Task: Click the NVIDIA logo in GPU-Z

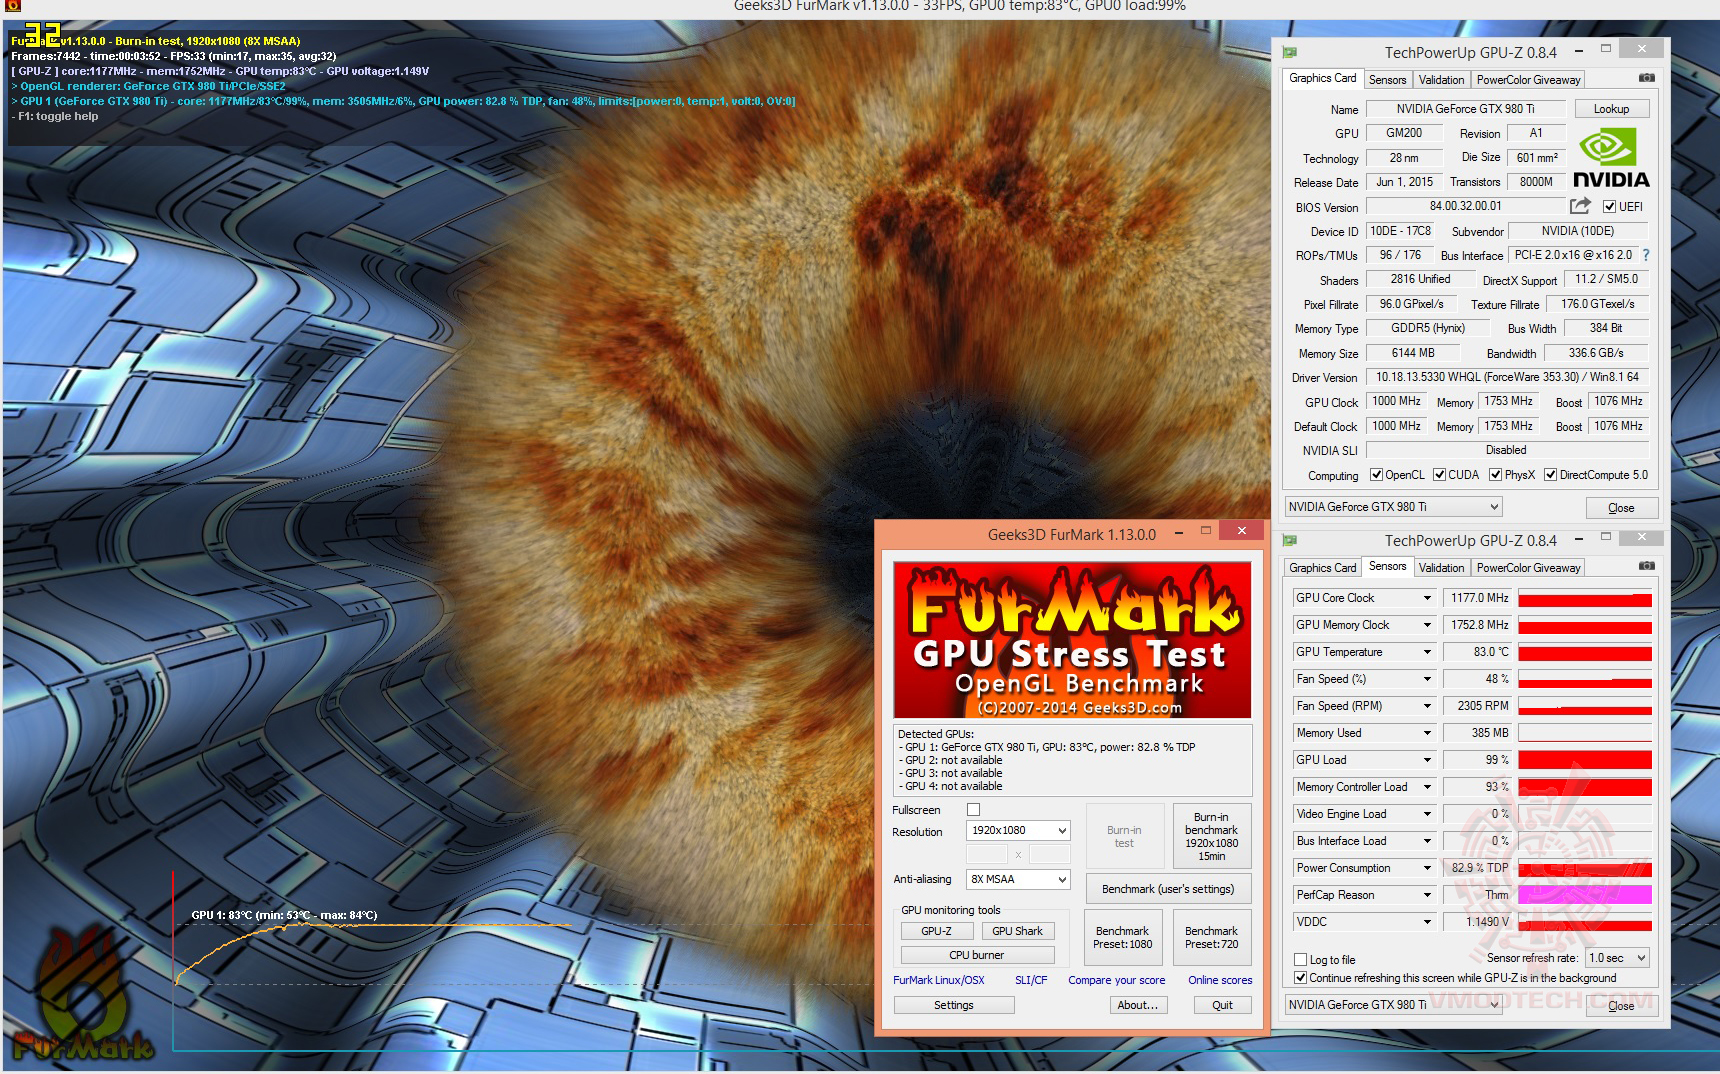Action: coord(1610,159)
